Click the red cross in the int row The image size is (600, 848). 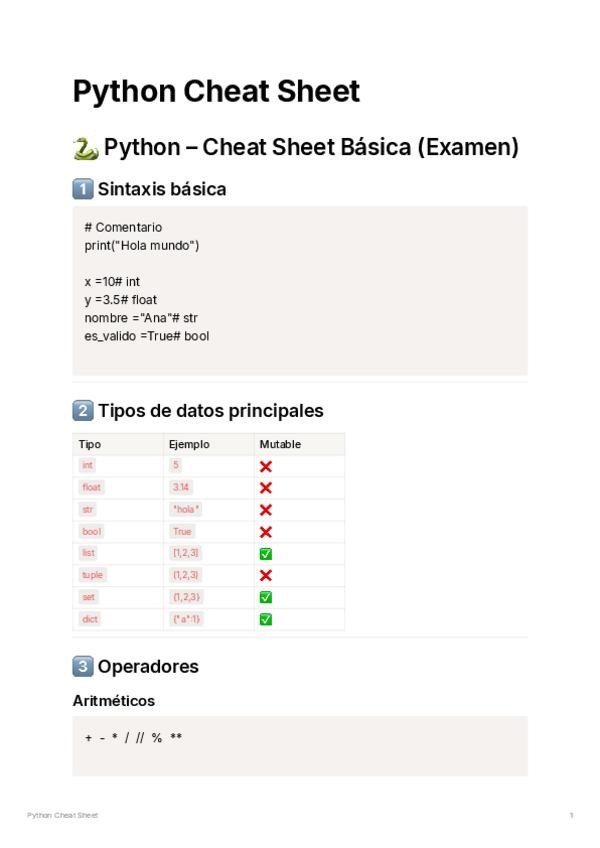click(266, 466)
